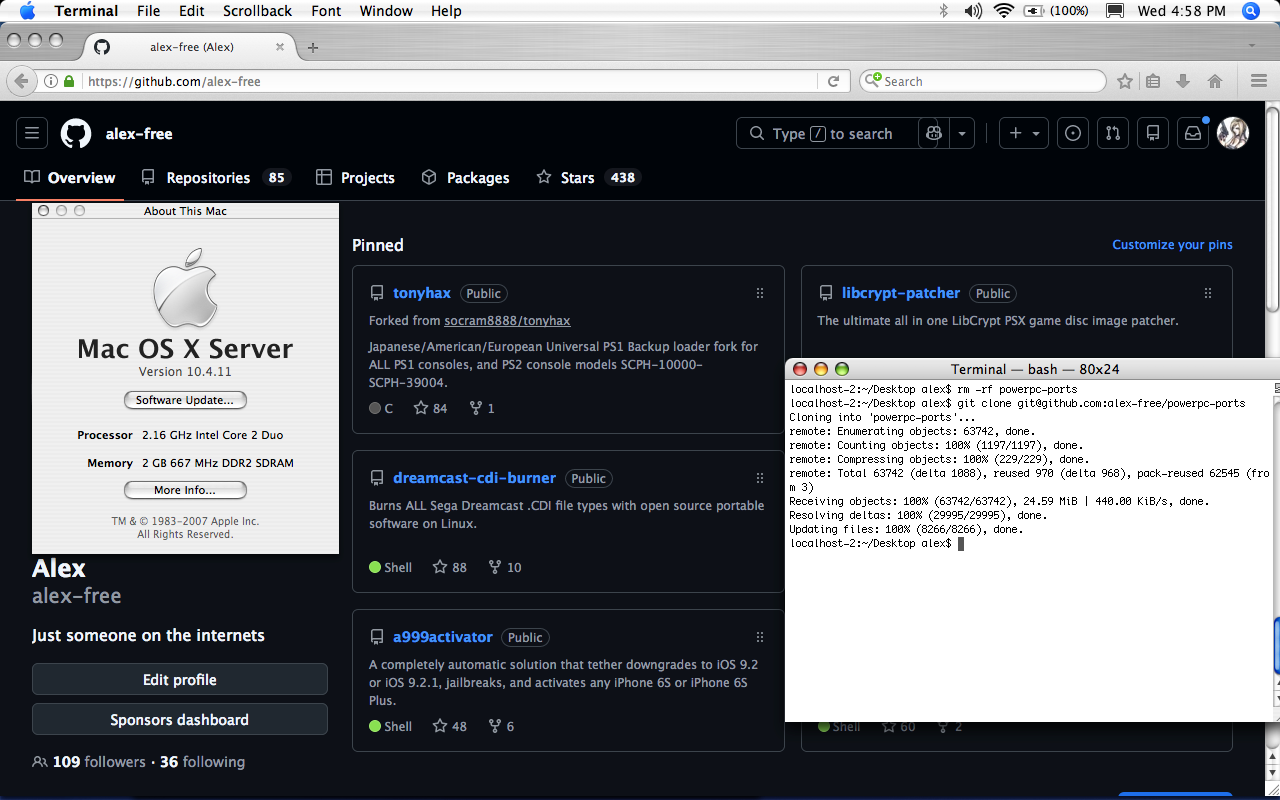1280x800 pixels.
Task: Open the Scrollback menu
Action: point(257,11)
